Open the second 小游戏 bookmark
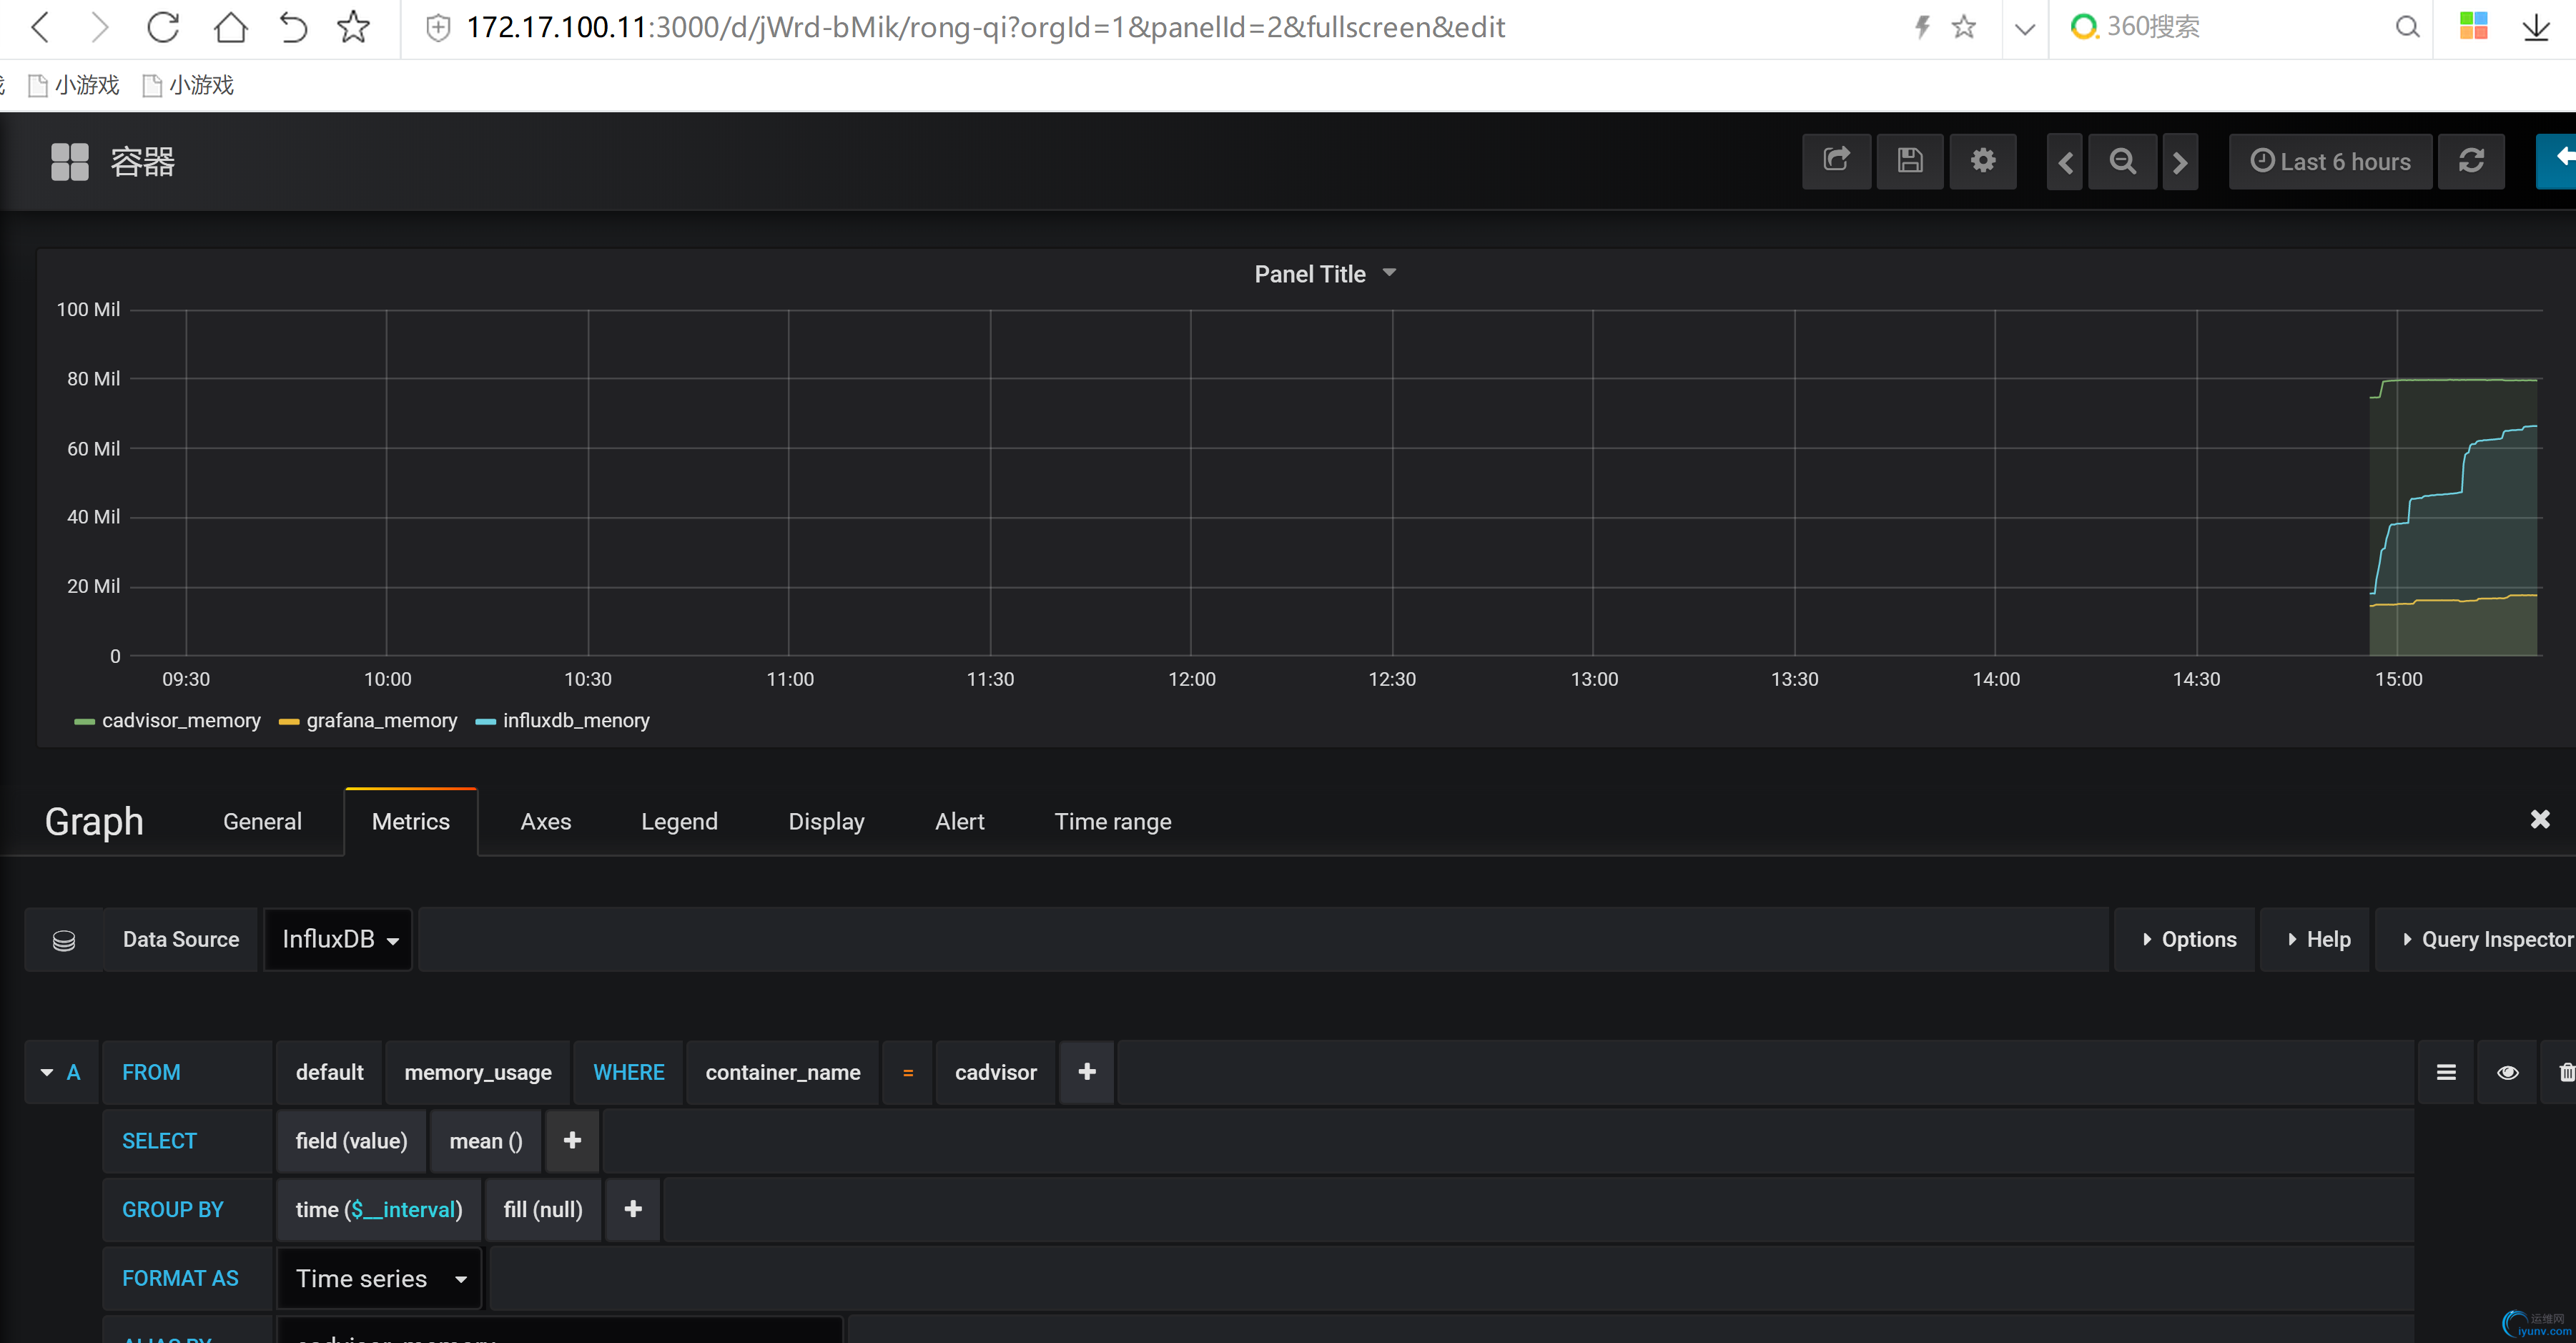 tap(188, 85)
